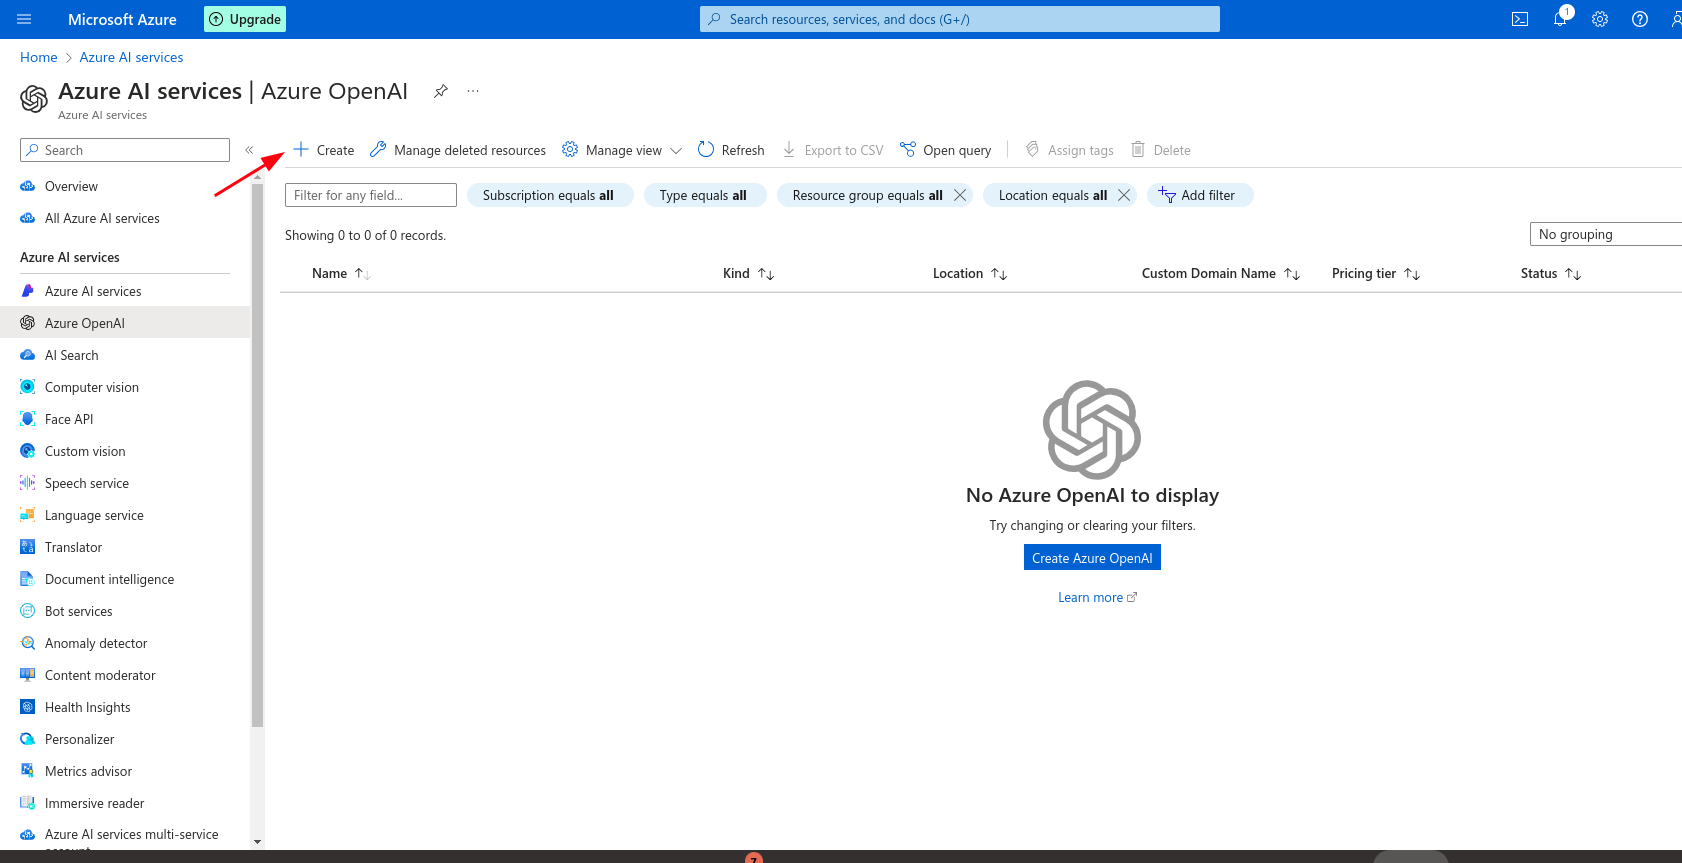Click the sidebar scroll down arrow
This screenshot has width=1682, height=863.
pos(257,842)
